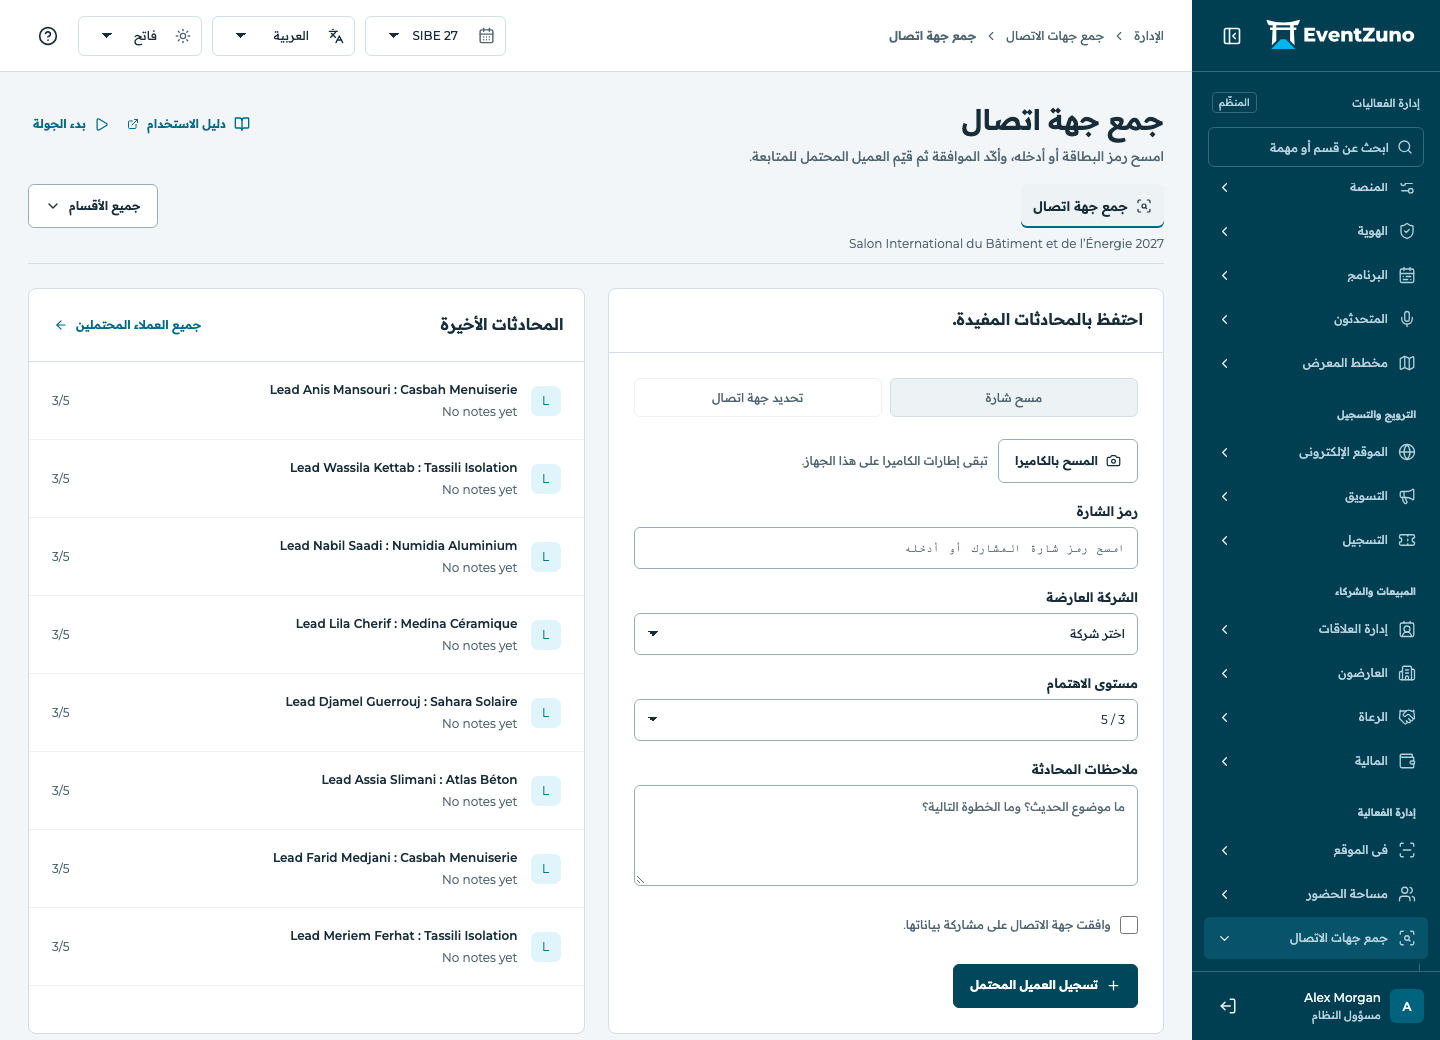Click the تسجيل العميل المحتمل button
Viewport: 1440px width, 1040px height.
(1045, 986)
